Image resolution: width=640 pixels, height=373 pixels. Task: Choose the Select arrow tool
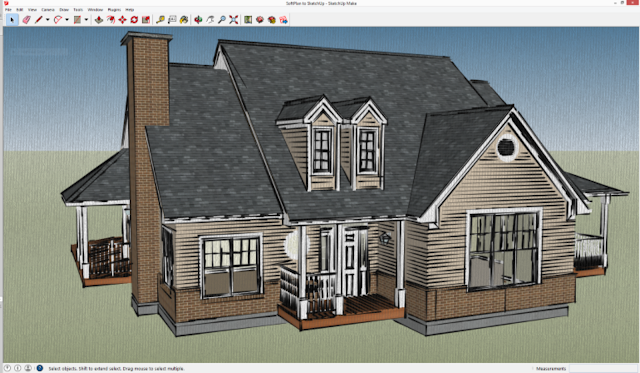pyautogui.click(x=12, y=20)
